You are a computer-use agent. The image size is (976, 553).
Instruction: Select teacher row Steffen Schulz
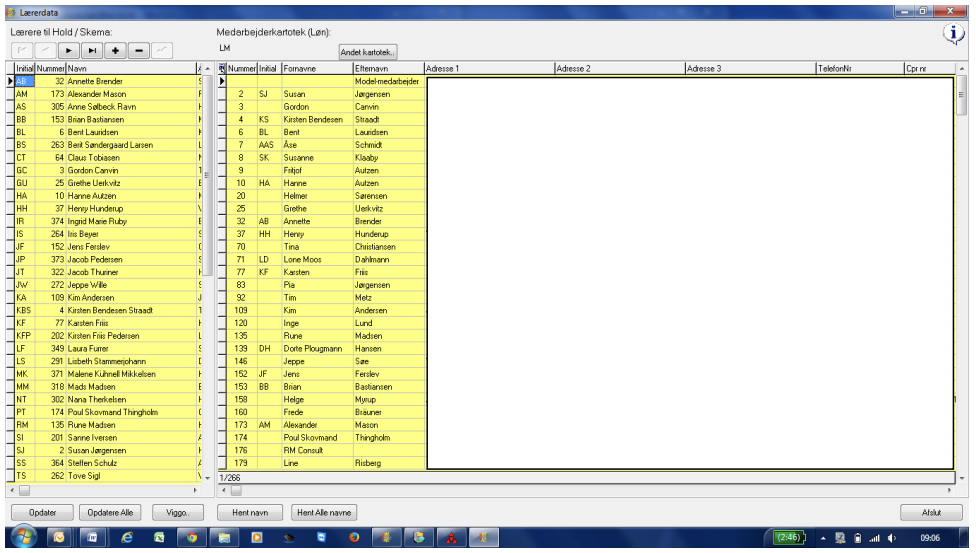[106, 463]
